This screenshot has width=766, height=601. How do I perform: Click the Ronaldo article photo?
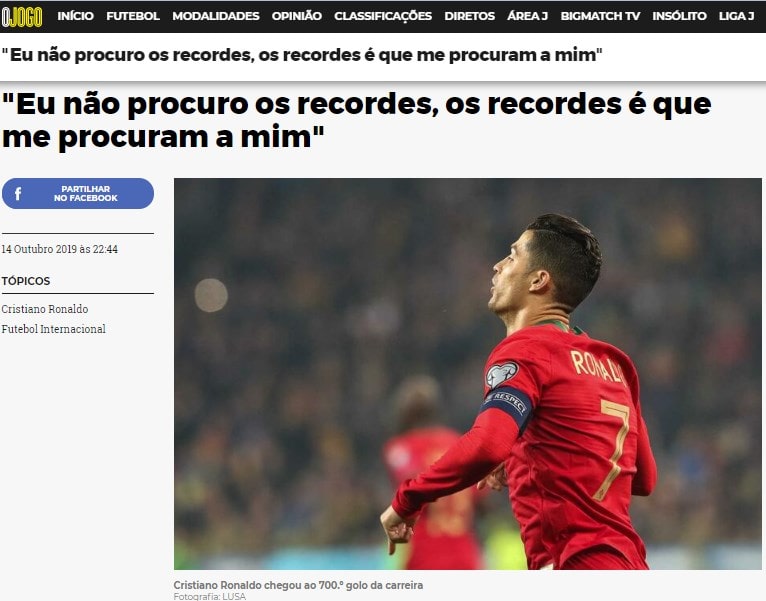point(468,374)
